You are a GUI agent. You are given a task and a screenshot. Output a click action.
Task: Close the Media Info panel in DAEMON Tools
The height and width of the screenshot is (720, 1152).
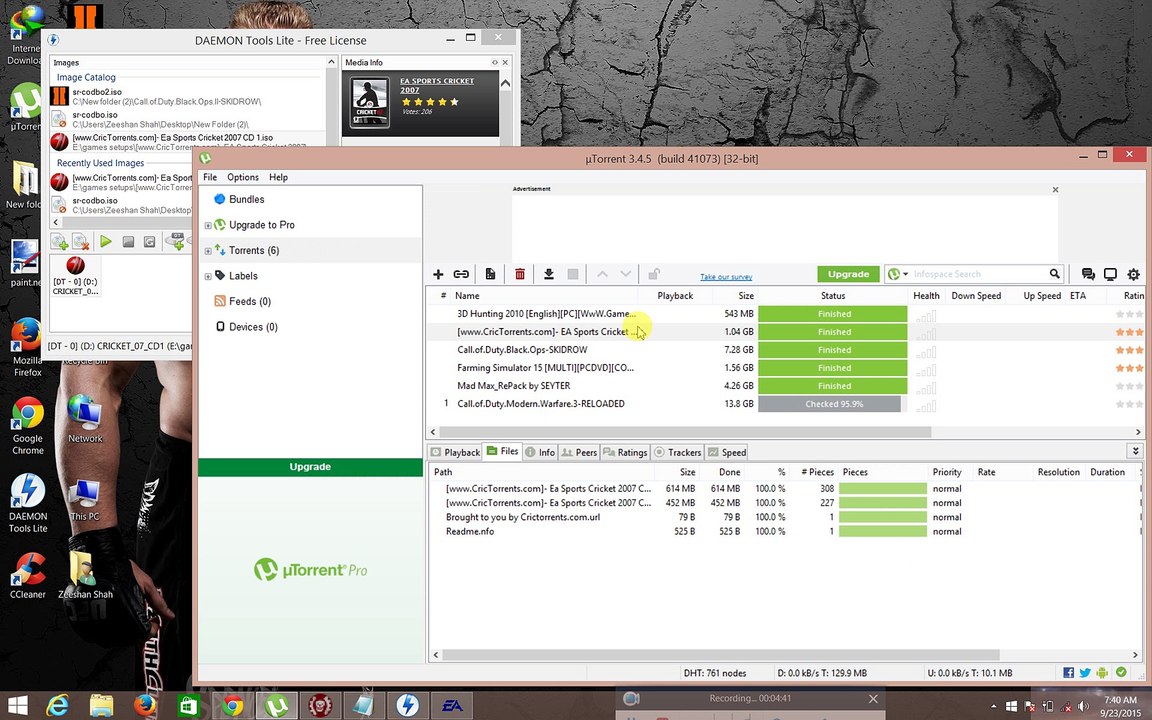505,62
